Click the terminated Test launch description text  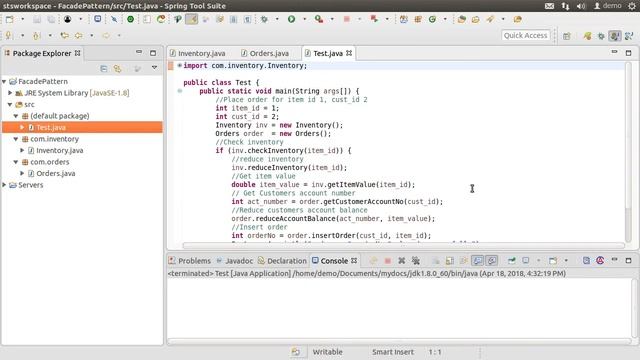click(x=367, y=273)
